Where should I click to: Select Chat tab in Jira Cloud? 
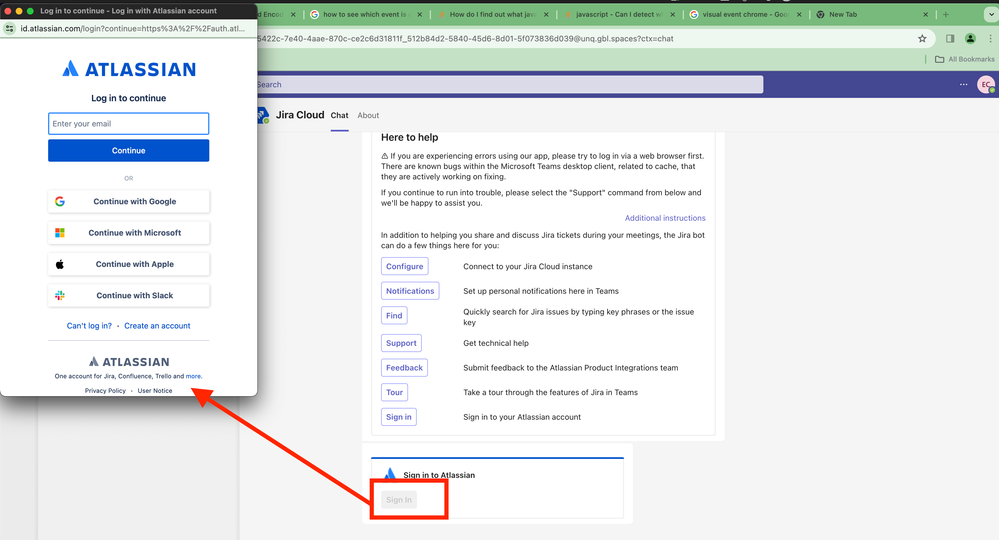pos(340,115)
